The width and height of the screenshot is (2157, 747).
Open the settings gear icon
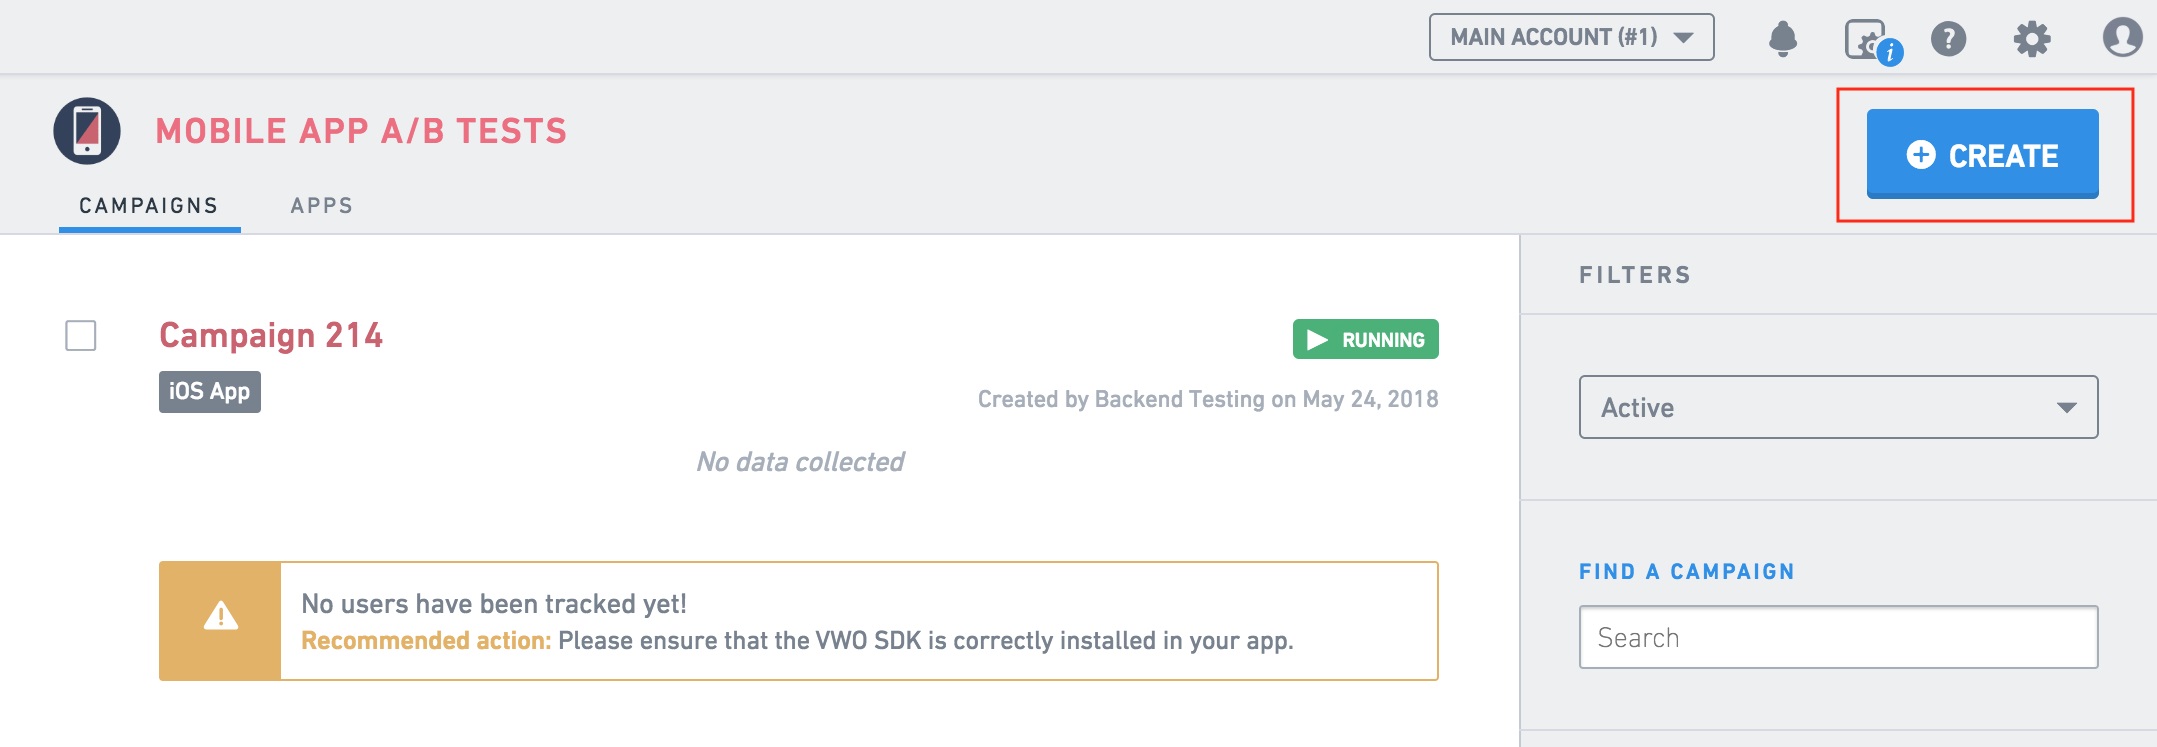click(x=2031, y=39)
